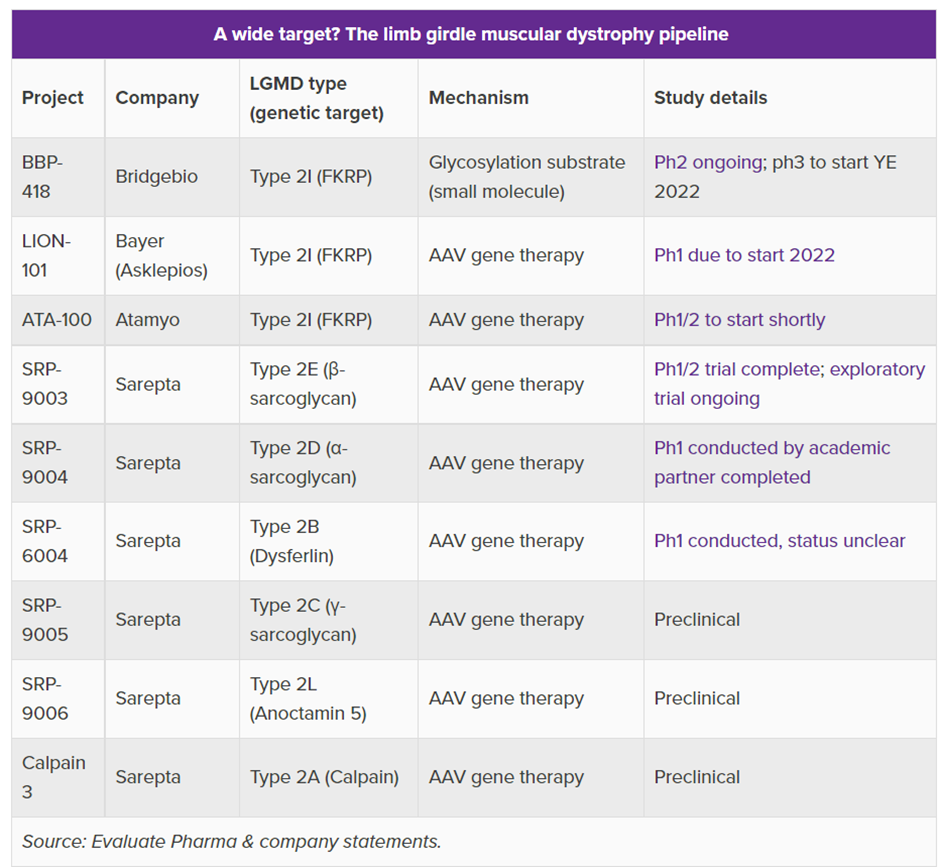Open the 'exploratory trial ongoing' link
The width and height of the screenshot is (940, 867).
tap(790, 384)
